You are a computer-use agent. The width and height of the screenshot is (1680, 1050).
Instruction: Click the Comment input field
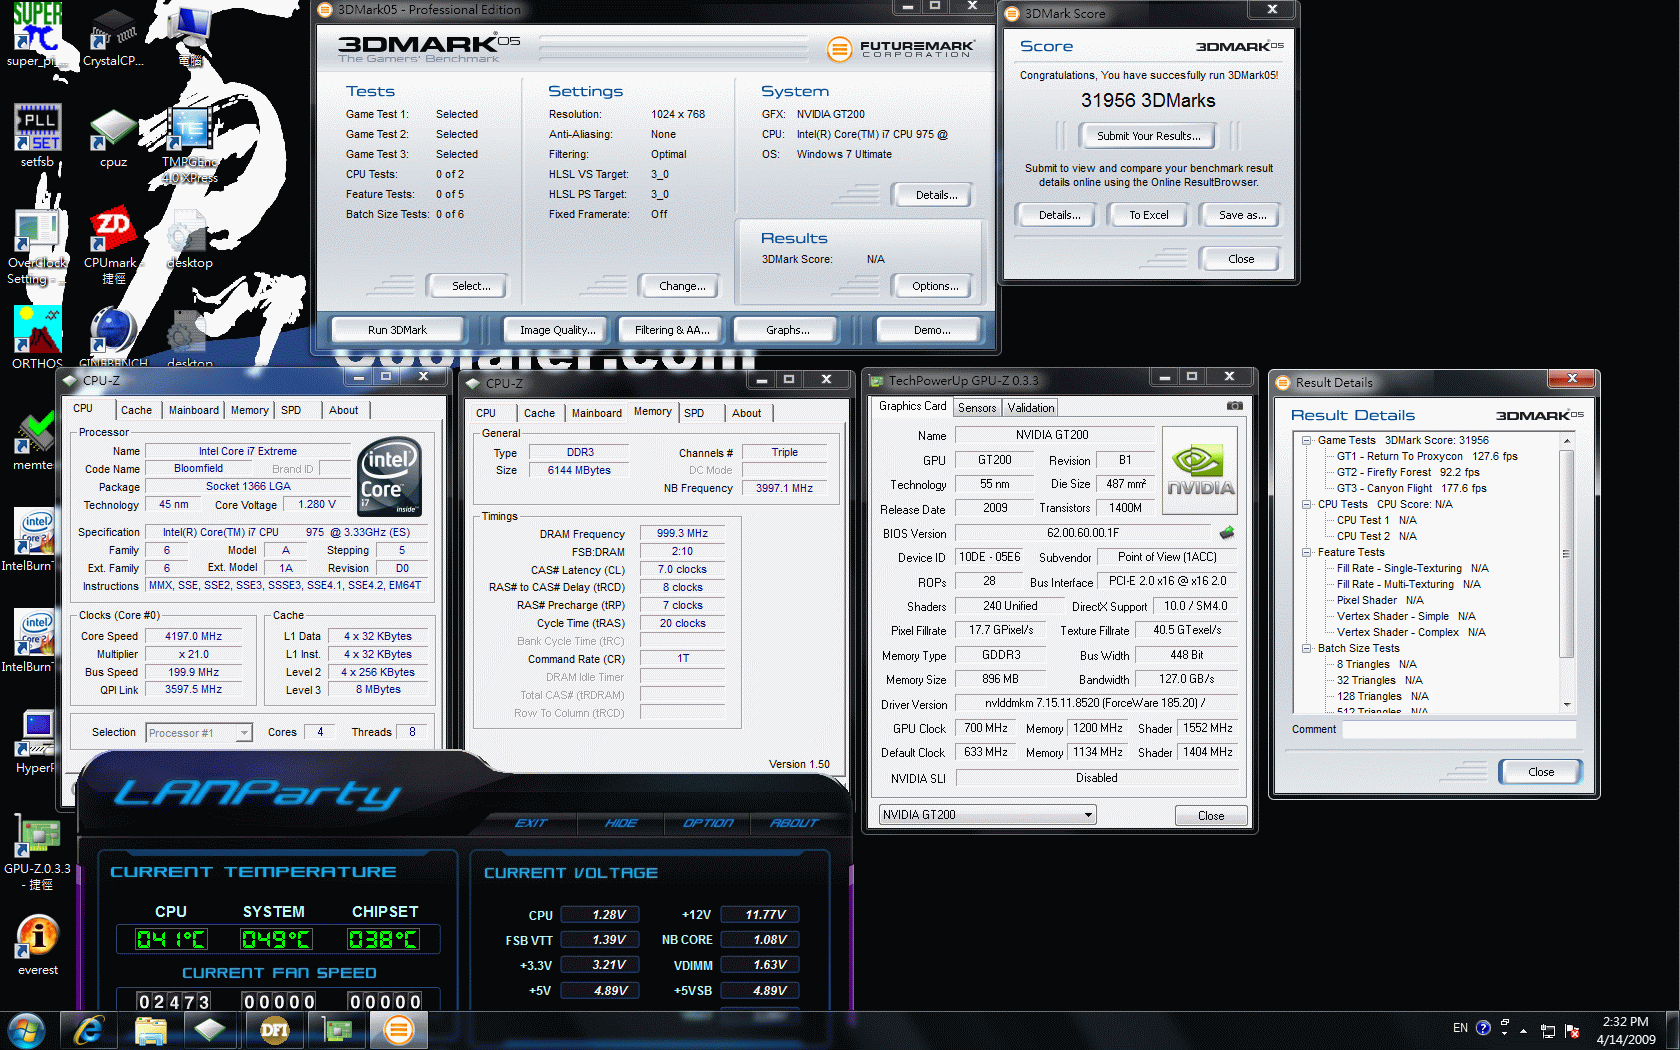[x=1459, y=729]
